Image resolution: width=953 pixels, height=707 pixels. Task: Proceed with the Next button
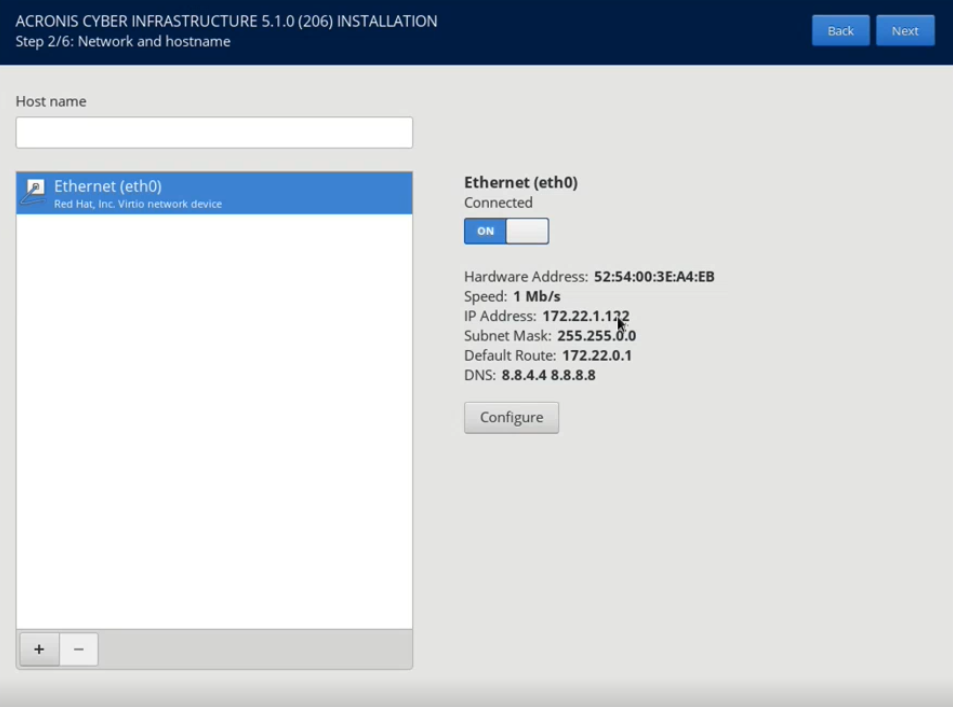pyautogui.click(x=905, y=31)
